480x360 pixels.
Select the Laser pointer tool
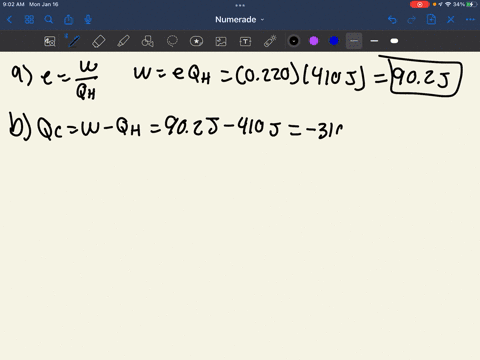pos(270,41)
